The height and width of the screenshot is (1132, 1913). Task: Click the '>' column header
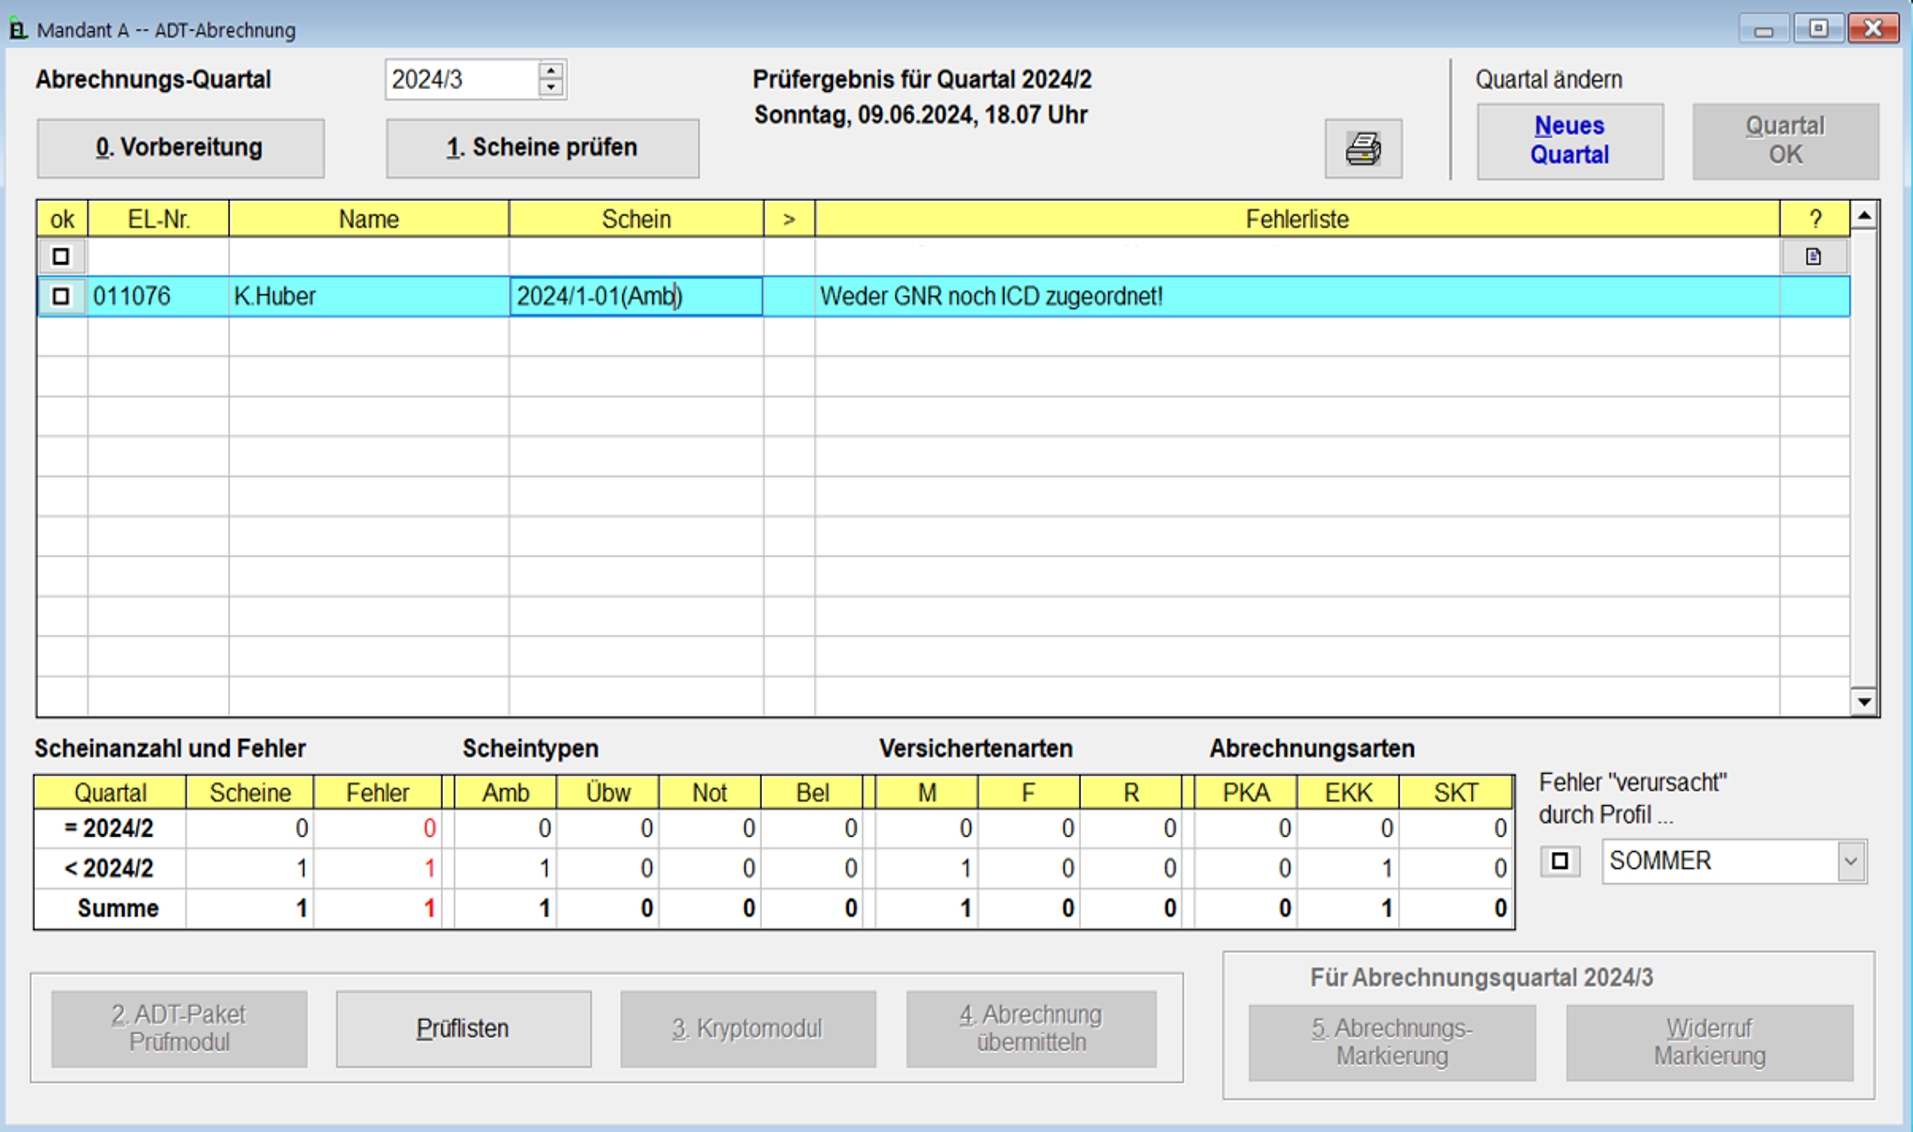tap(789, 219)
